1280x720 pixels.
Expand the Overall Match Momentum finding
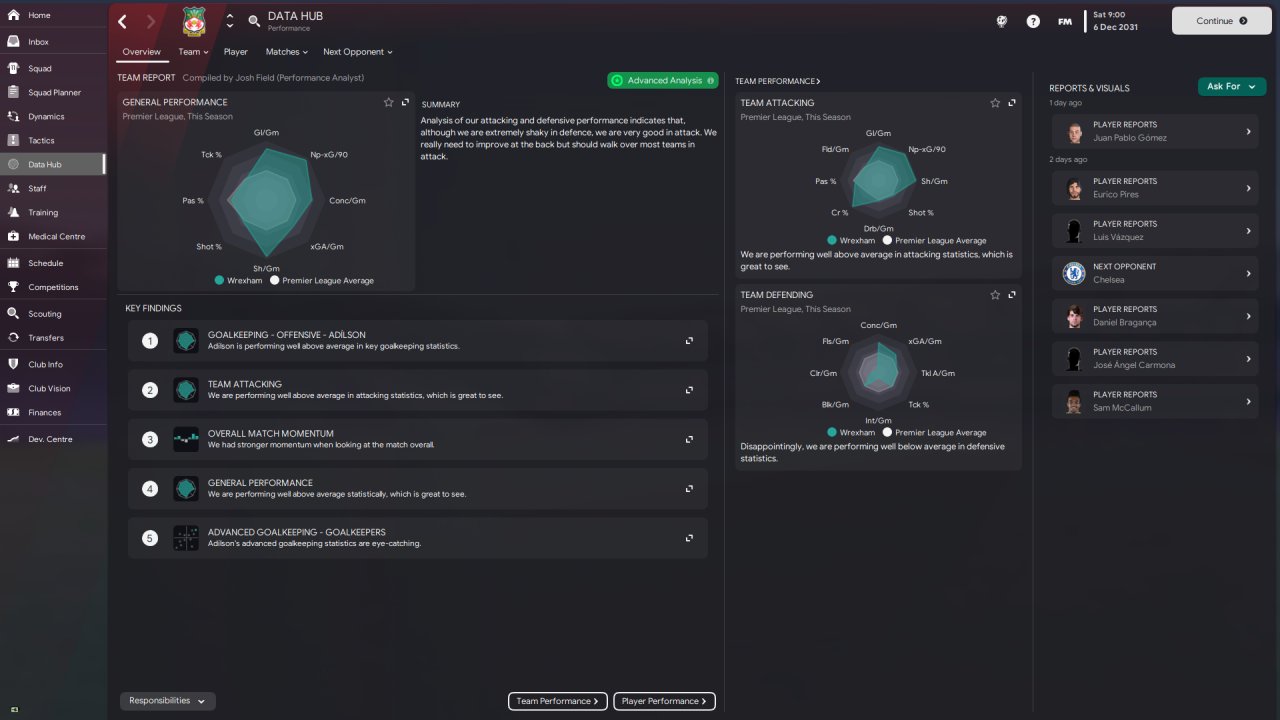point(689,439)
